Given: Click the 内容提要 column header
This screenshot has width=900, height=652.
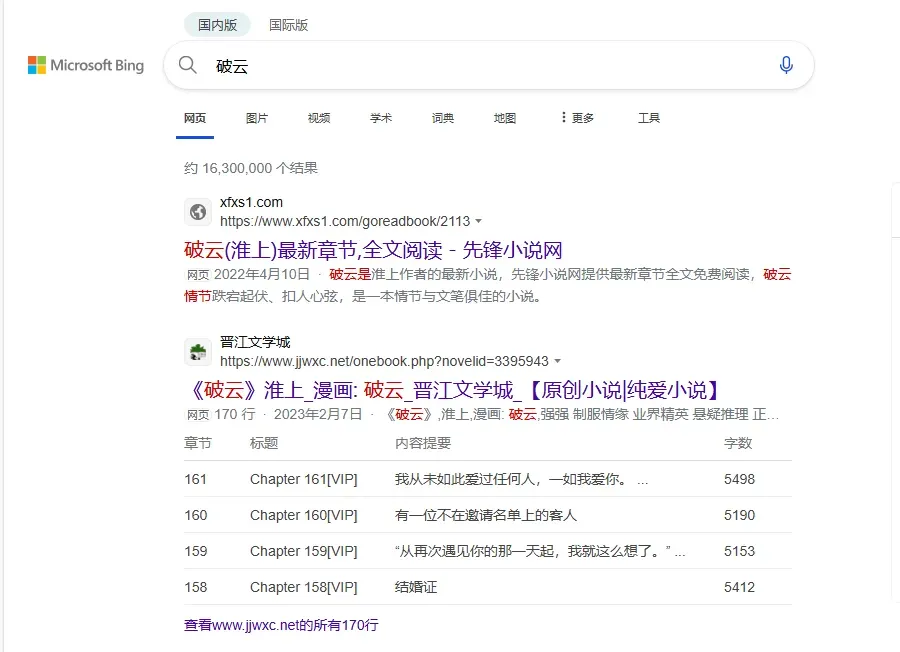Looking at the screenshot, I should (423, 443).
